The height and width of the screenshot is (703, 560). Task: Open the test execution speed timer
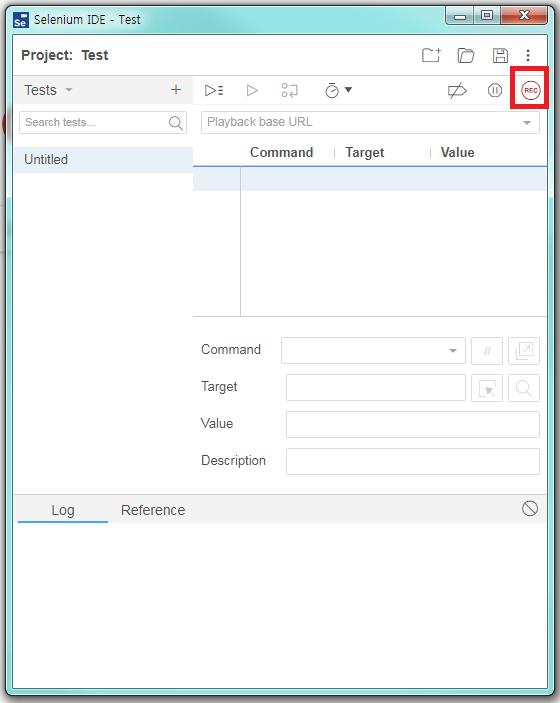[339, 90]
